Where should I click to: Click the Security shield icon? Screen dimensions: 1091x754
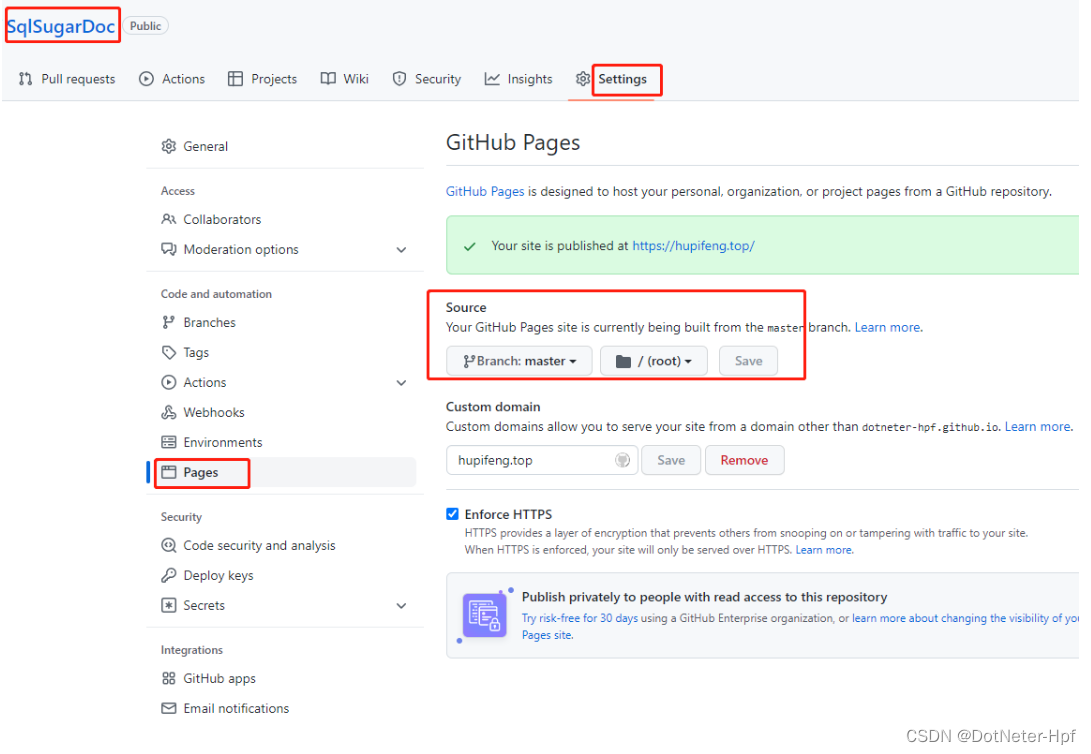click(399, 79)
